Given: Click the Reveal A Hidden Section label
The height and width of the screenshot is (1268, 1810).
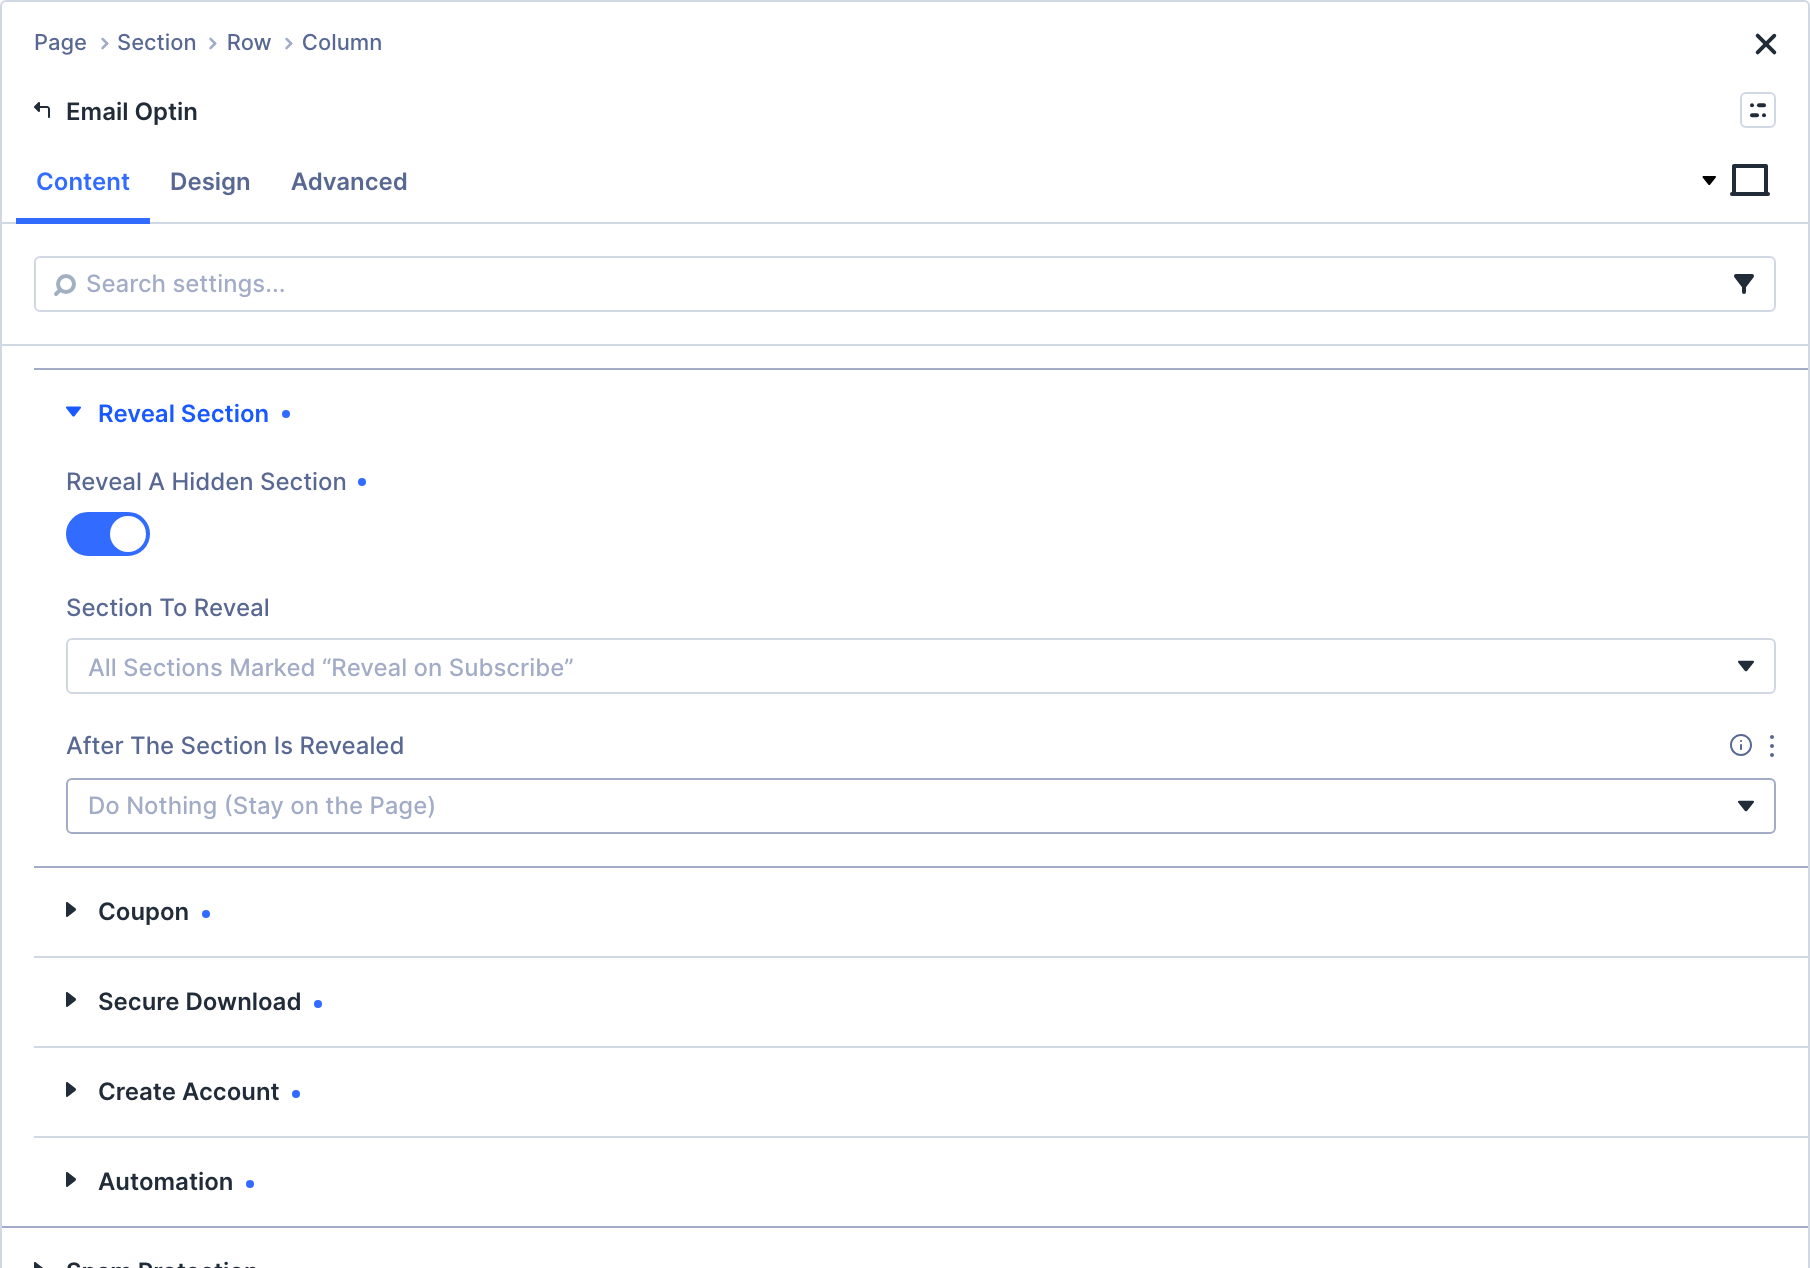Looking at the screenshot, I should tap(206, 482).
